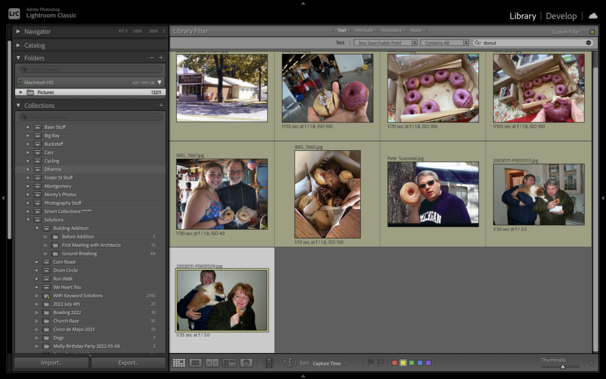Select the None filter tab
The width and height of the screenshot is (606, 379).
(416, 31)
